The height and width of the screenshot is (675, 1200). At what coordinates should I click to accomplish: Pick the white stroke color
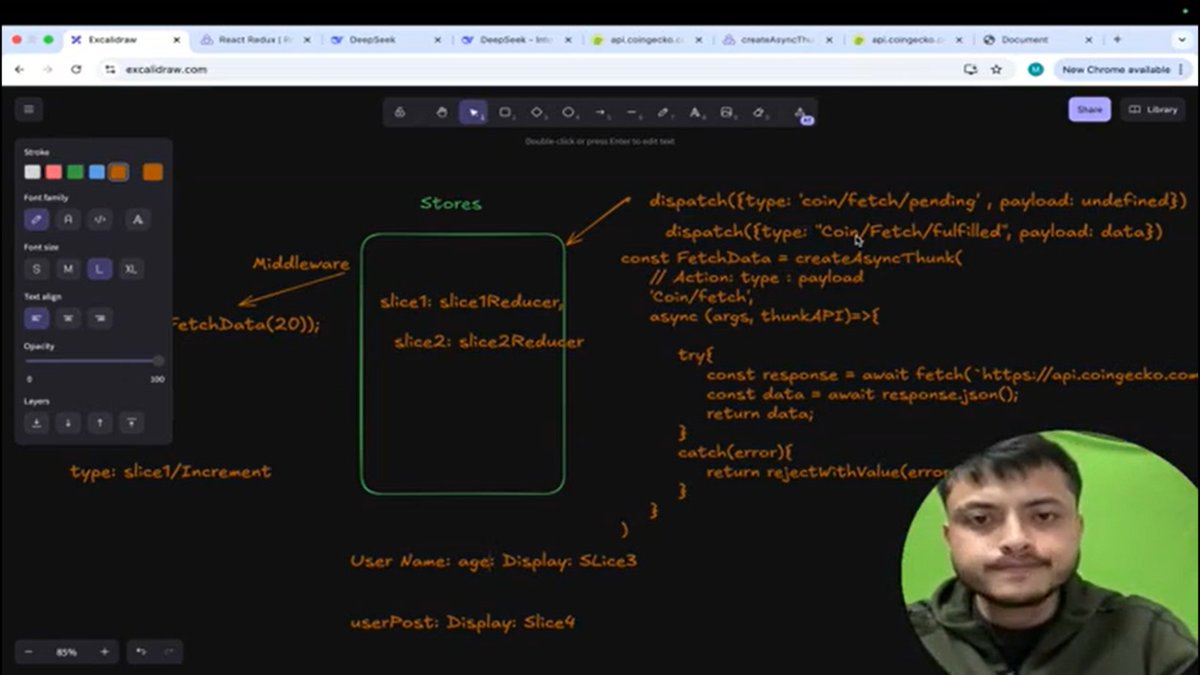(x=33, y=172)
